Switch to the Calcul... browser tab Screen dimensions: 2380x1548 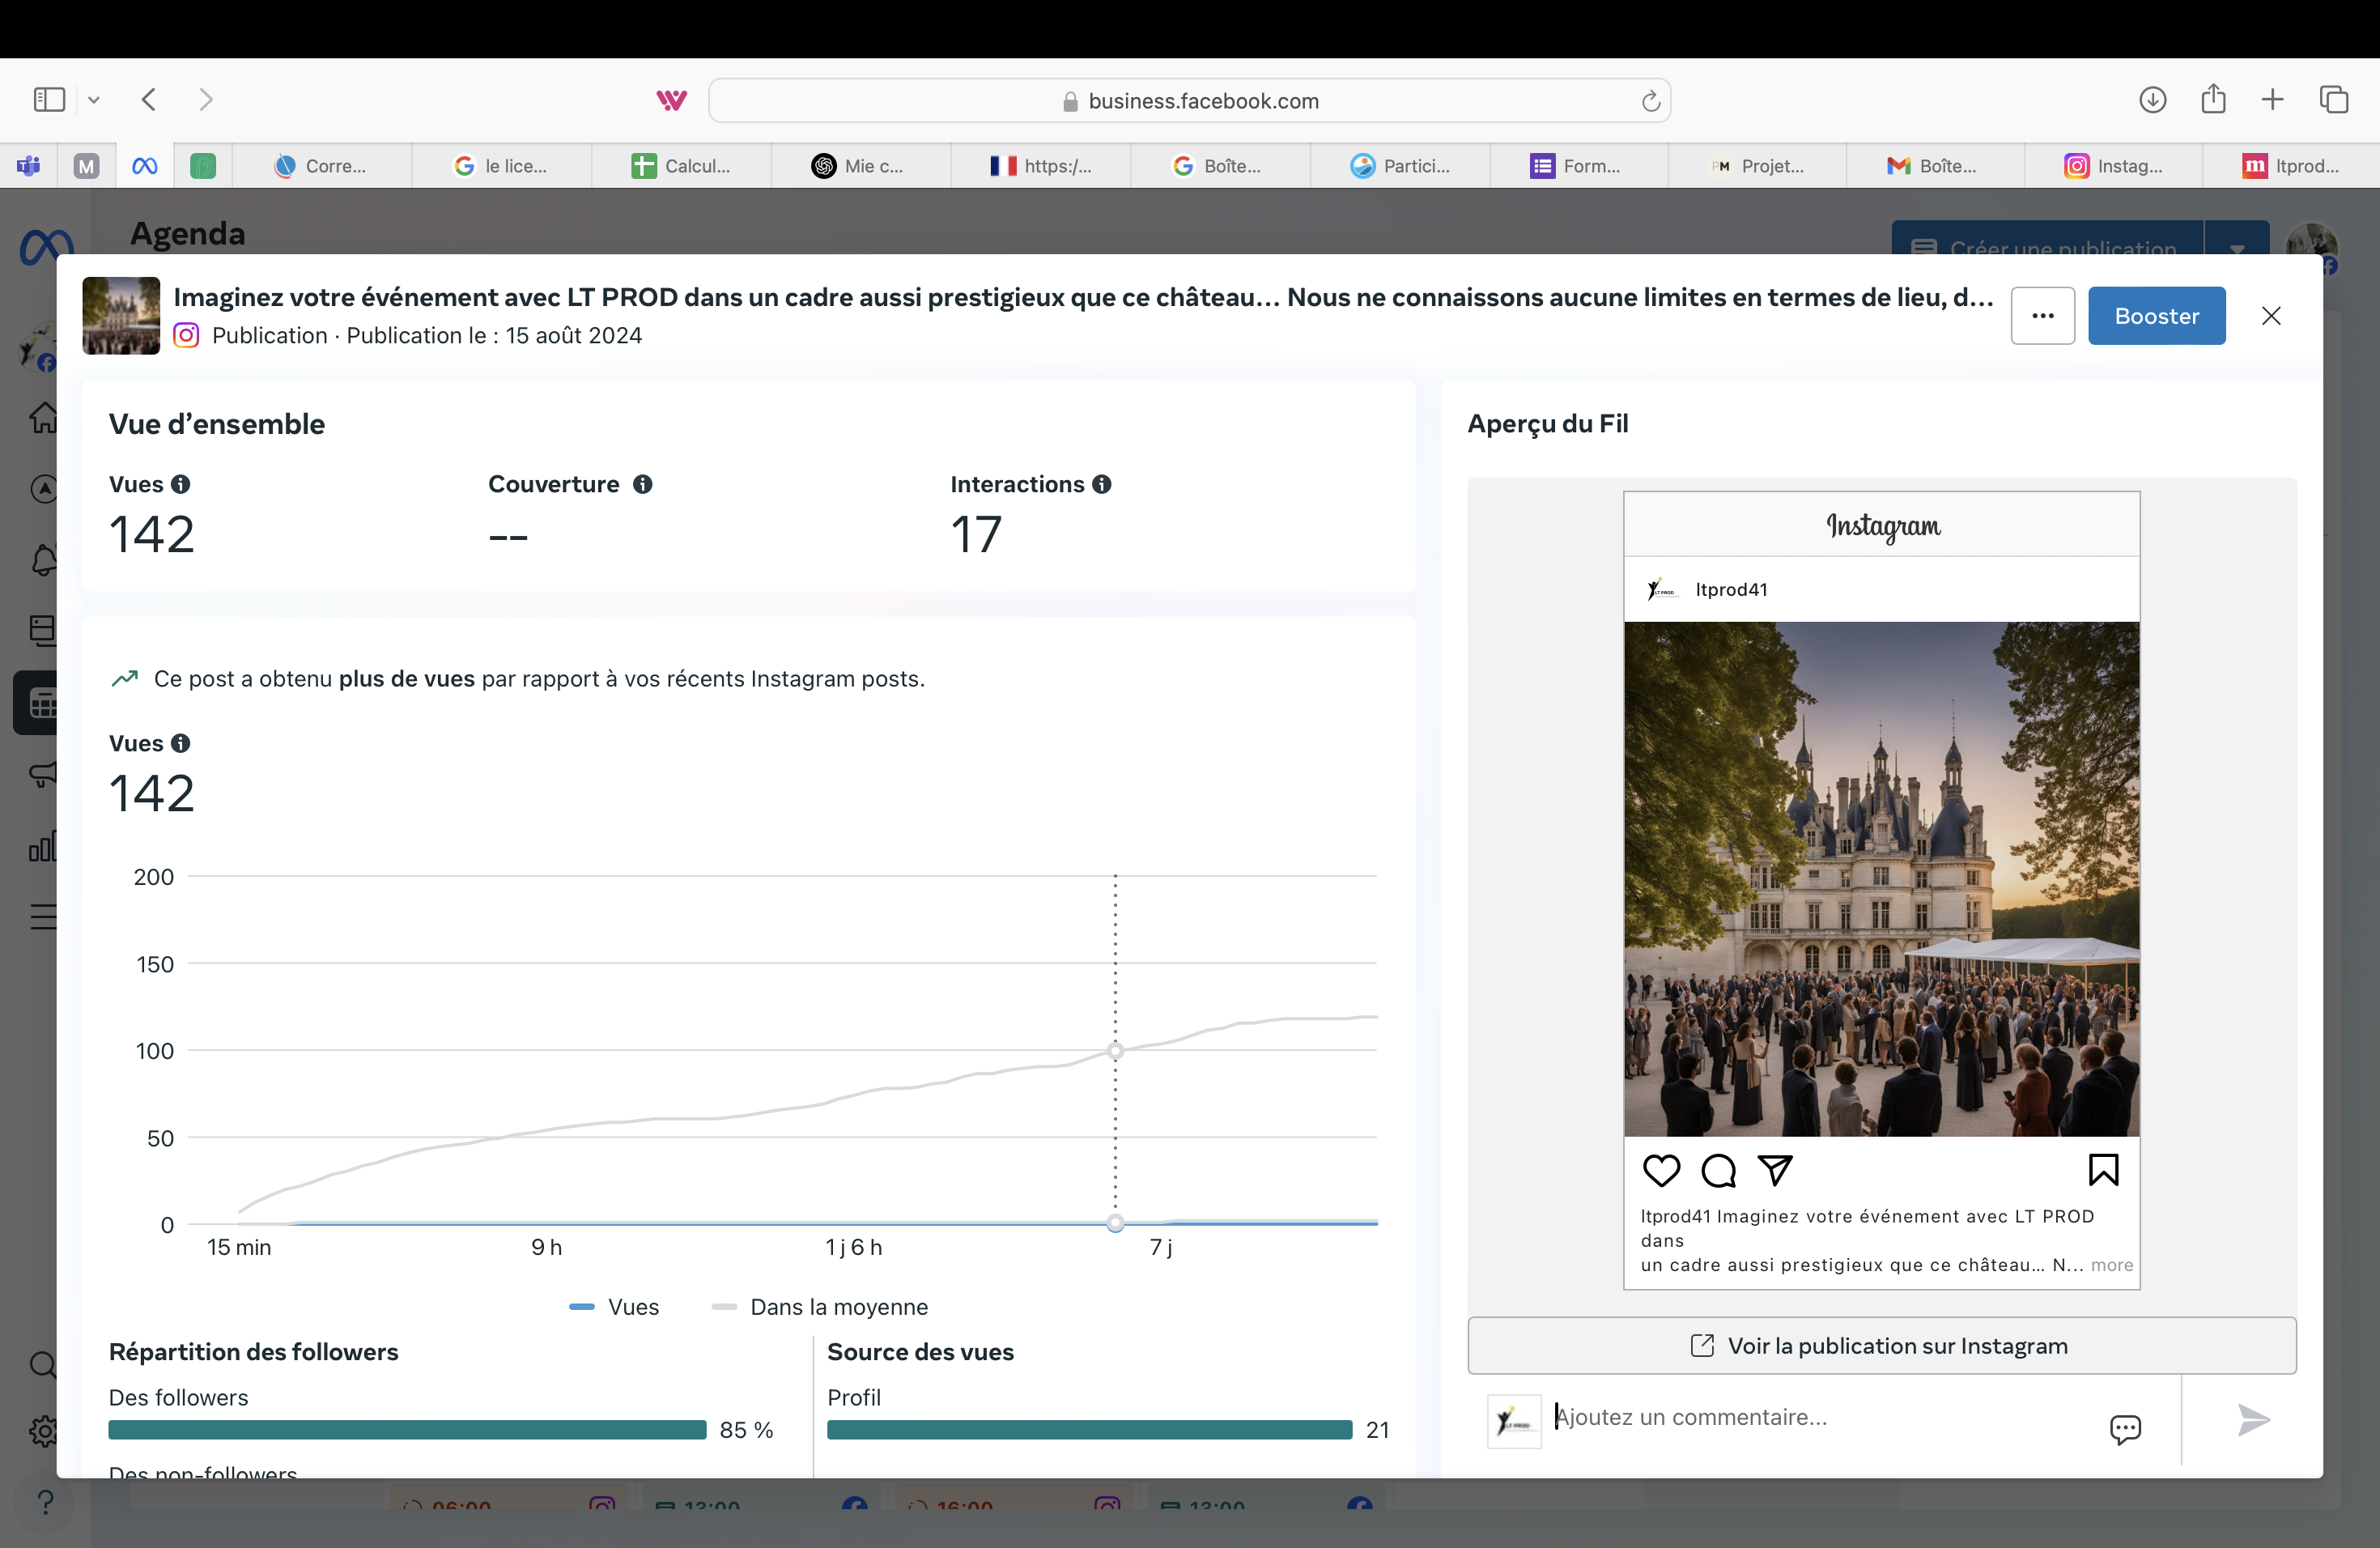click(682, 166)
